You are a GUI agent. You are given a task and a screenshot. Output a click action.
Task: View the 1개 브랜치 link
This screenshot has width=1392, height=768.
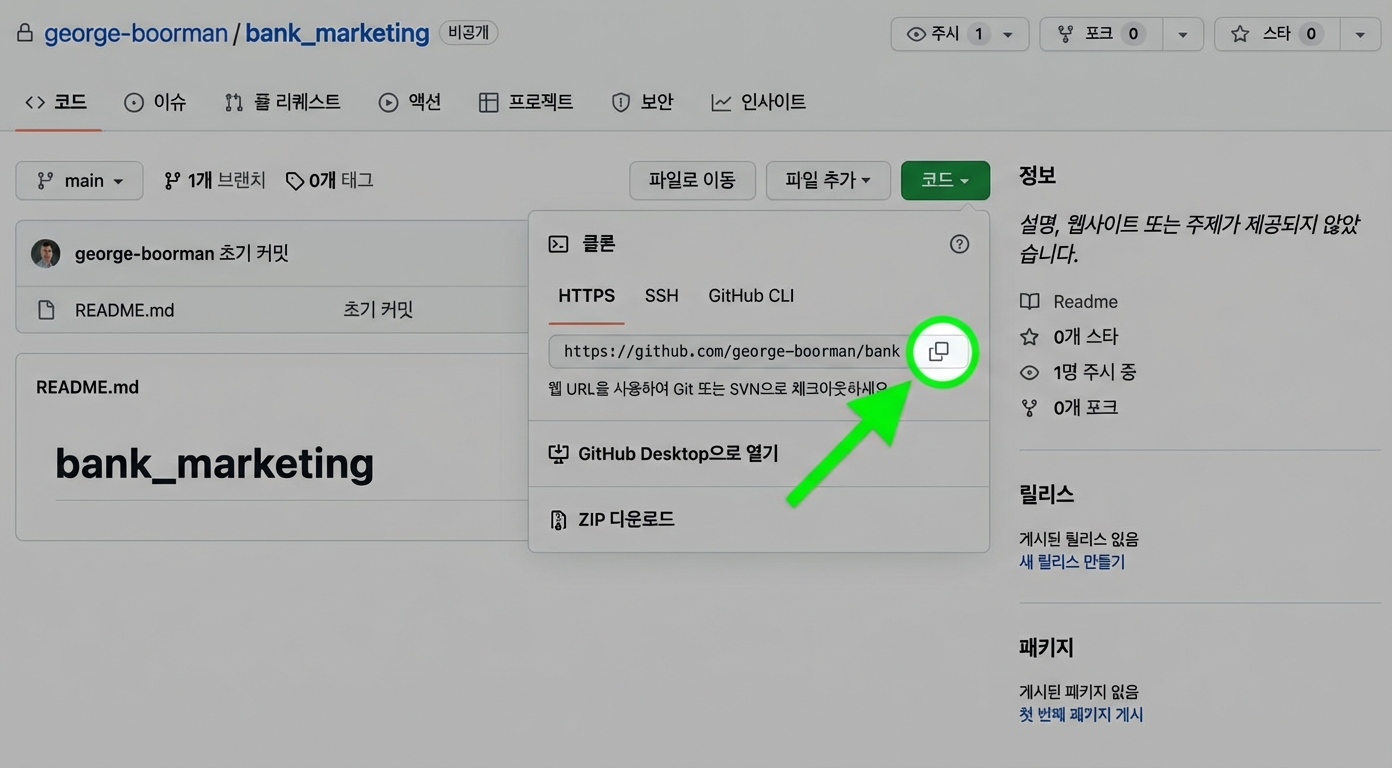tap(216, 181)
